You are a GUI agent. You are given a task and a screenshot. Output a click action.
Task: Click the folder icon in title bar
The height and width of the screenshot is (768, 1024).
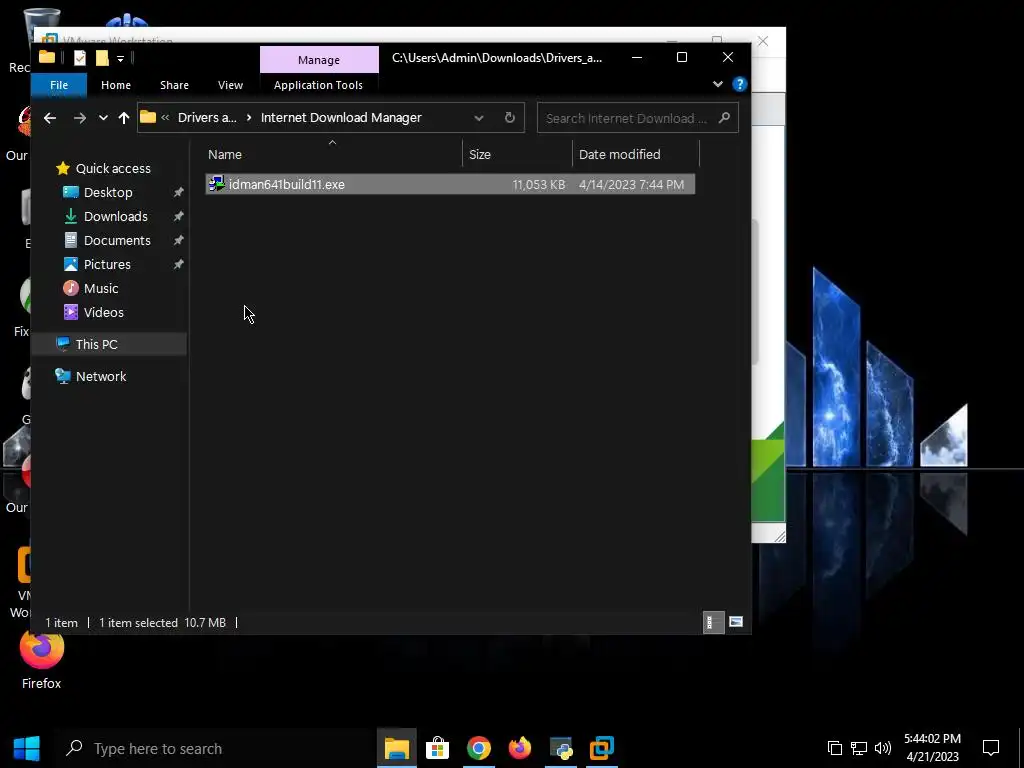(47, 57)
